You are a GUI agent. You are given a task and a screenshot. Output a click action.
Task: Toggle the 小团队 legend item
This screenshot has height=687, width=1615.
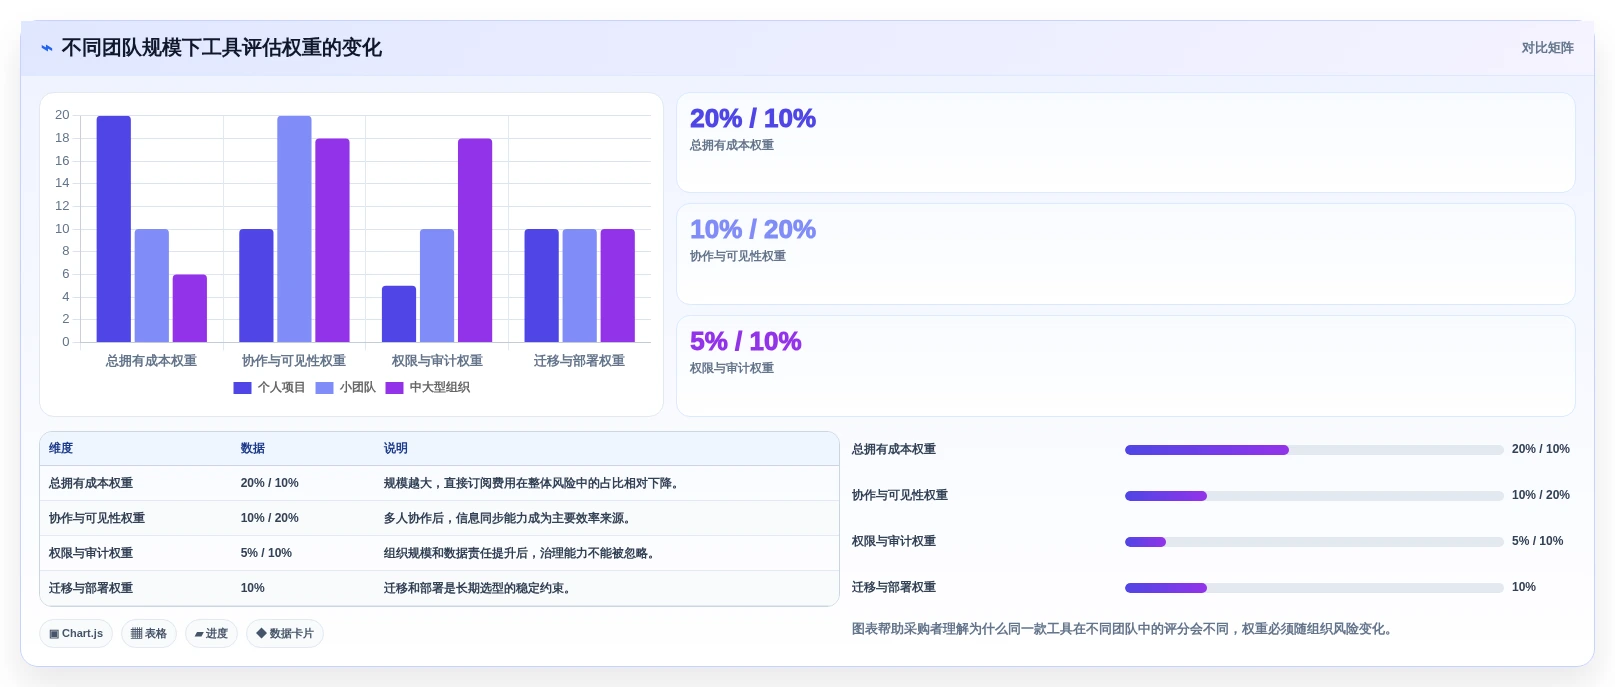(346, 388)
